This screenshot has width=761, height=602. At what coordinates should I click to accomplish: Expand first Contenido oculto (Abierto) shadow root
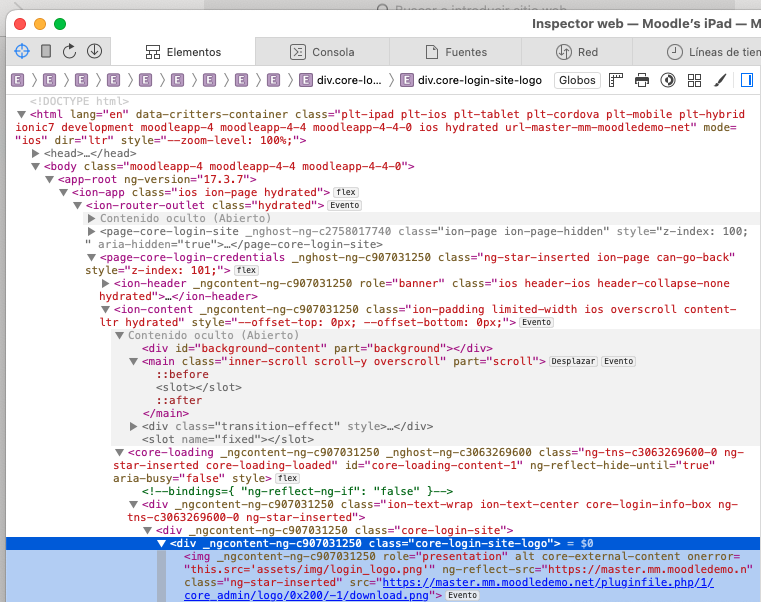pyautogui.click(x=91, y=218)
